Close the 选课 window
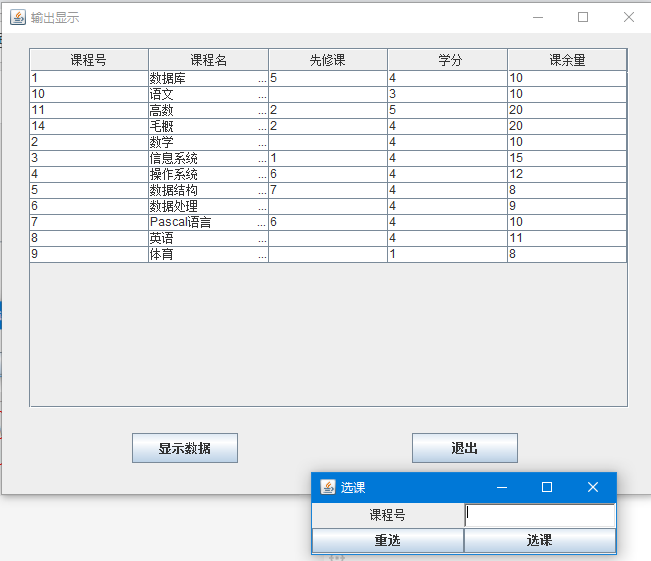Image resolution: width=651 pixels, height=561 pixels. coord(592,487)
